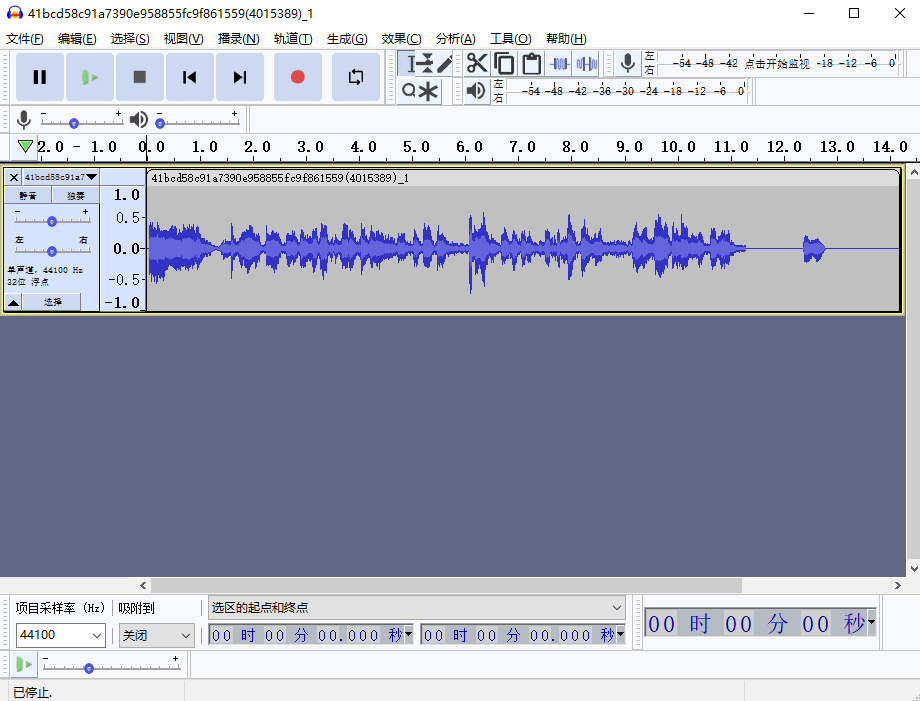Open the 效果(C) menu
920x701 pixels.
tap(401, 39)
